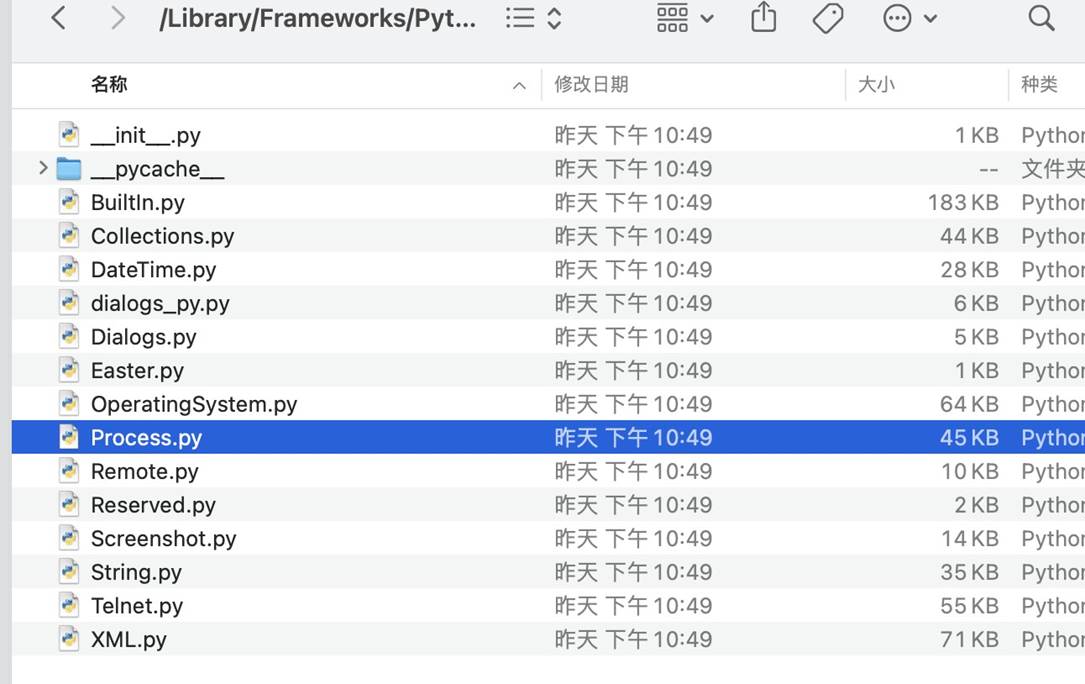Open the Share toolbar icon
Image resolution: width=1085 pixels, height=684 pixels.
[x=764, y=18]
